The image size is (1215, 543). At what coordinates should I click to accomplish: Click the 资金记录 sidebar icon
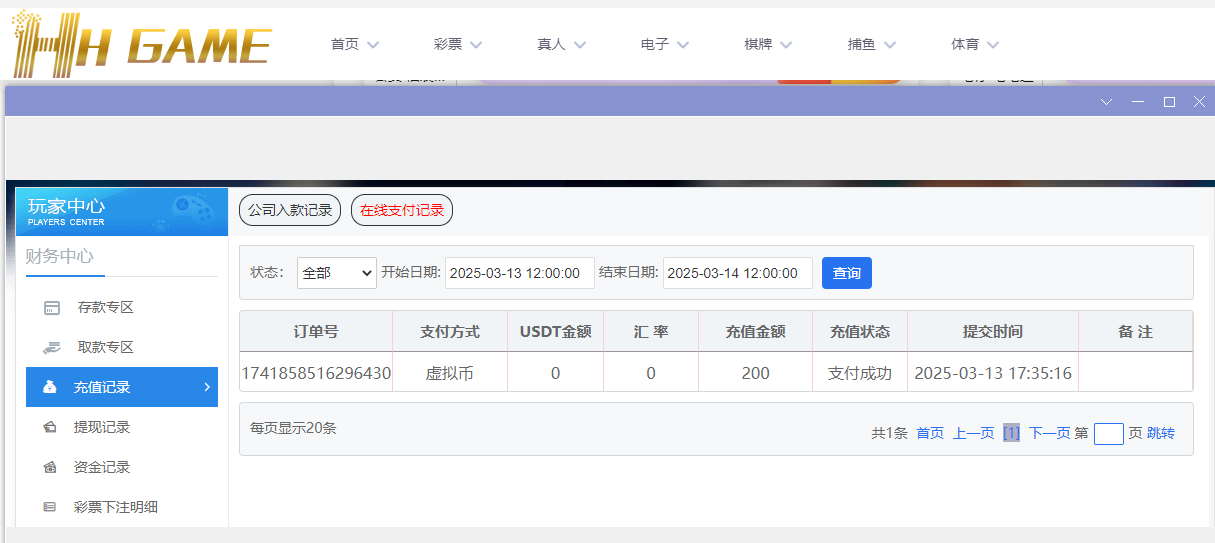pos(50,467)
